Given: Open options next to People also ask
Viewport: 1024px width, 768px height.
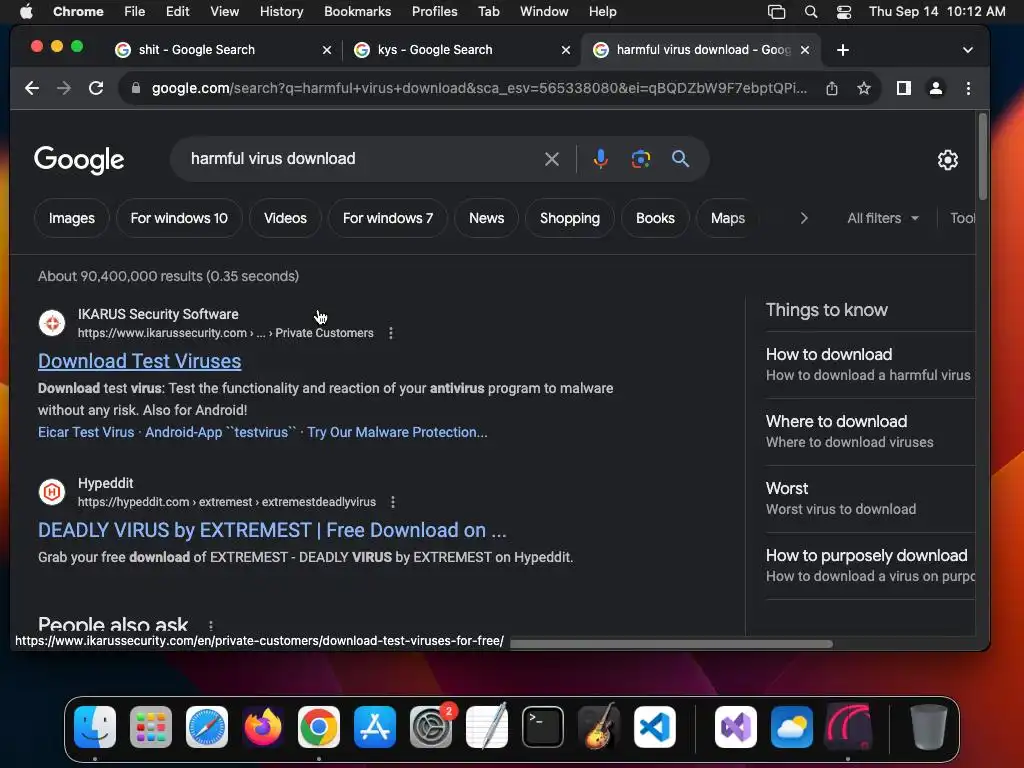Looking at the screenshot, I should tap(210, 625).
